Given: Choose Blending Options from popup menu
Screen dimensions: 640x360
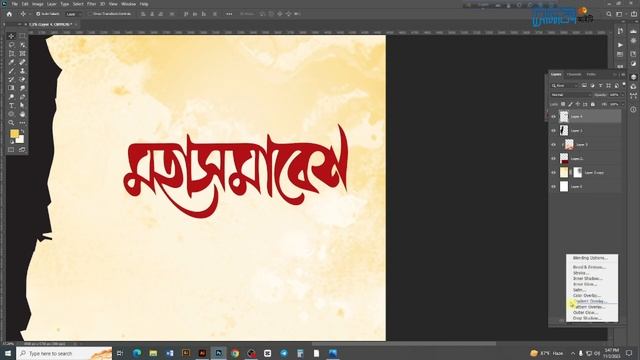Looking at the screenshot, I should click(x=590, y=258).
